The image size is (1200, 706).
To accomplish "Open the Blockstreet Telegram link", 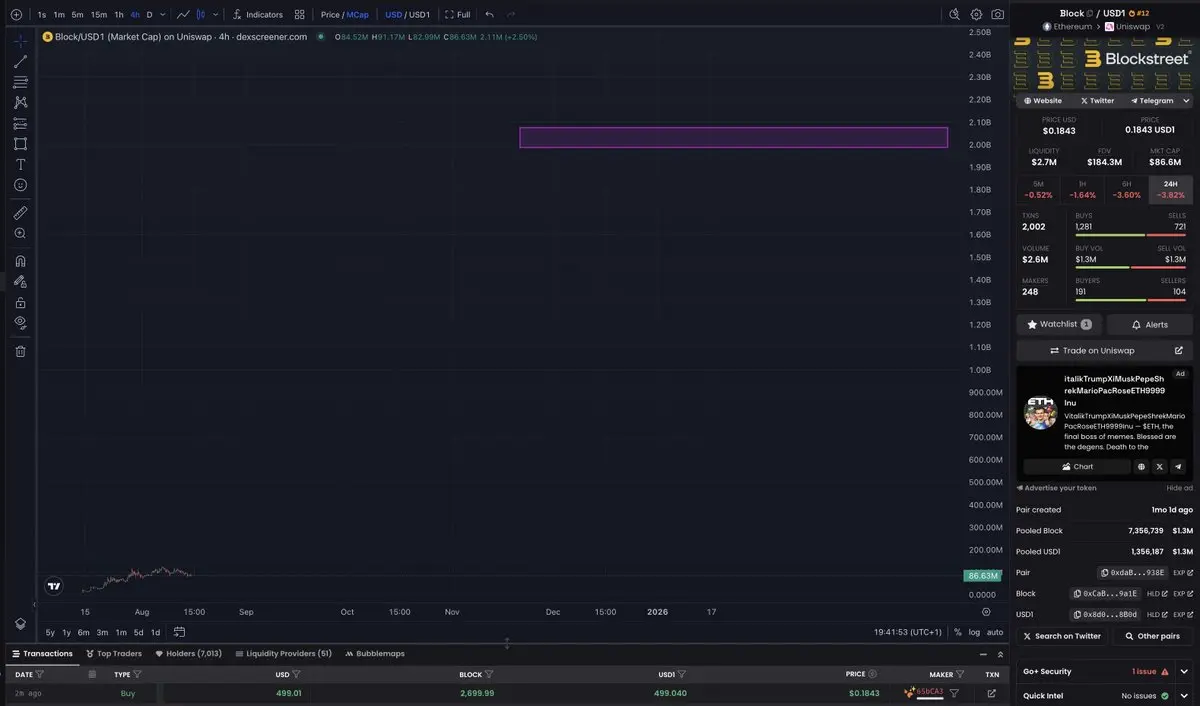I will coord(1152,101).
